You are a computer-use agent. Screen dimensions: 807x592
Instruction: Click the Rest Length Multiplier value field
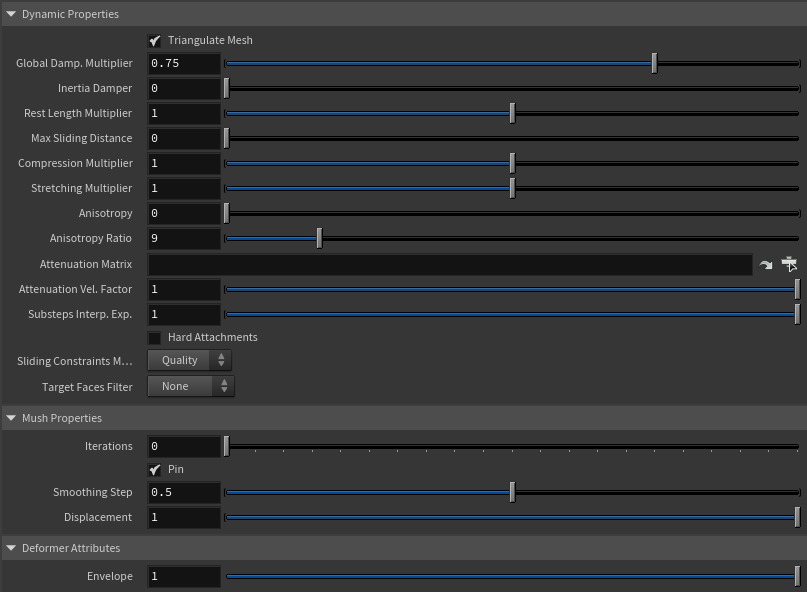pos(184,113)
